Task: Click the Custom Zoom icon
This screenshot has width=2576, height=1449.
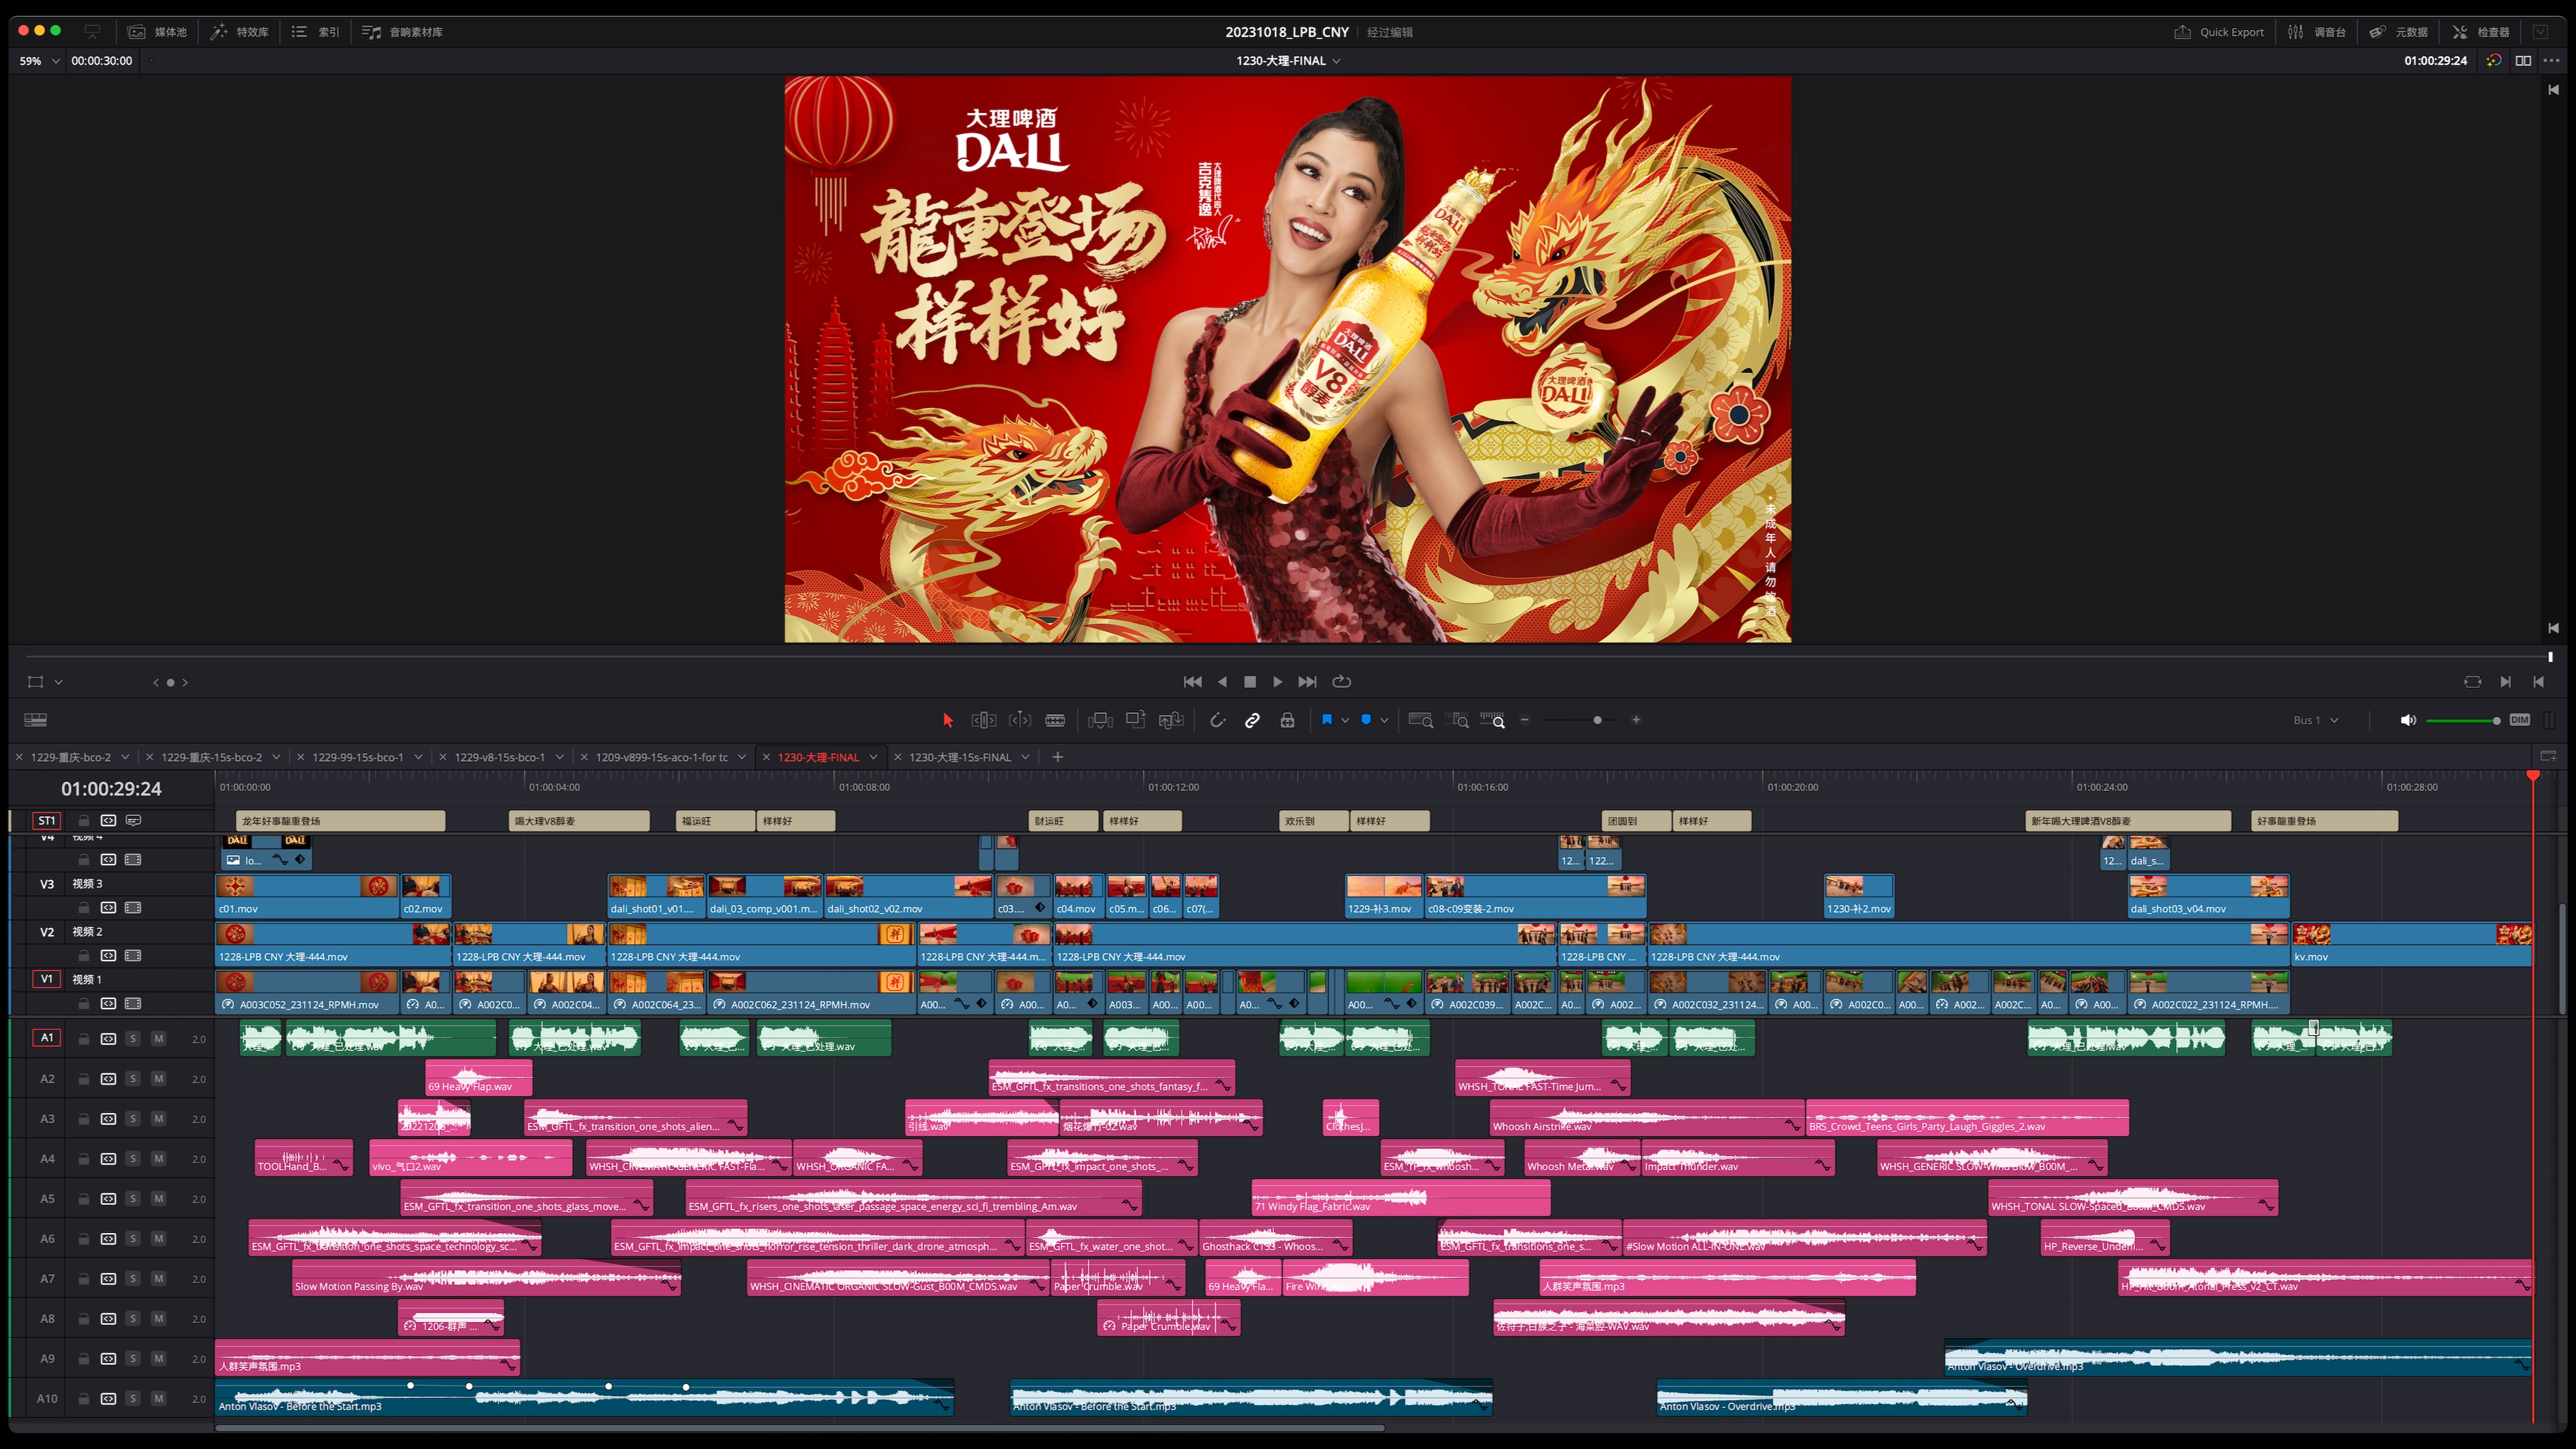Action: pos(1493,720)
